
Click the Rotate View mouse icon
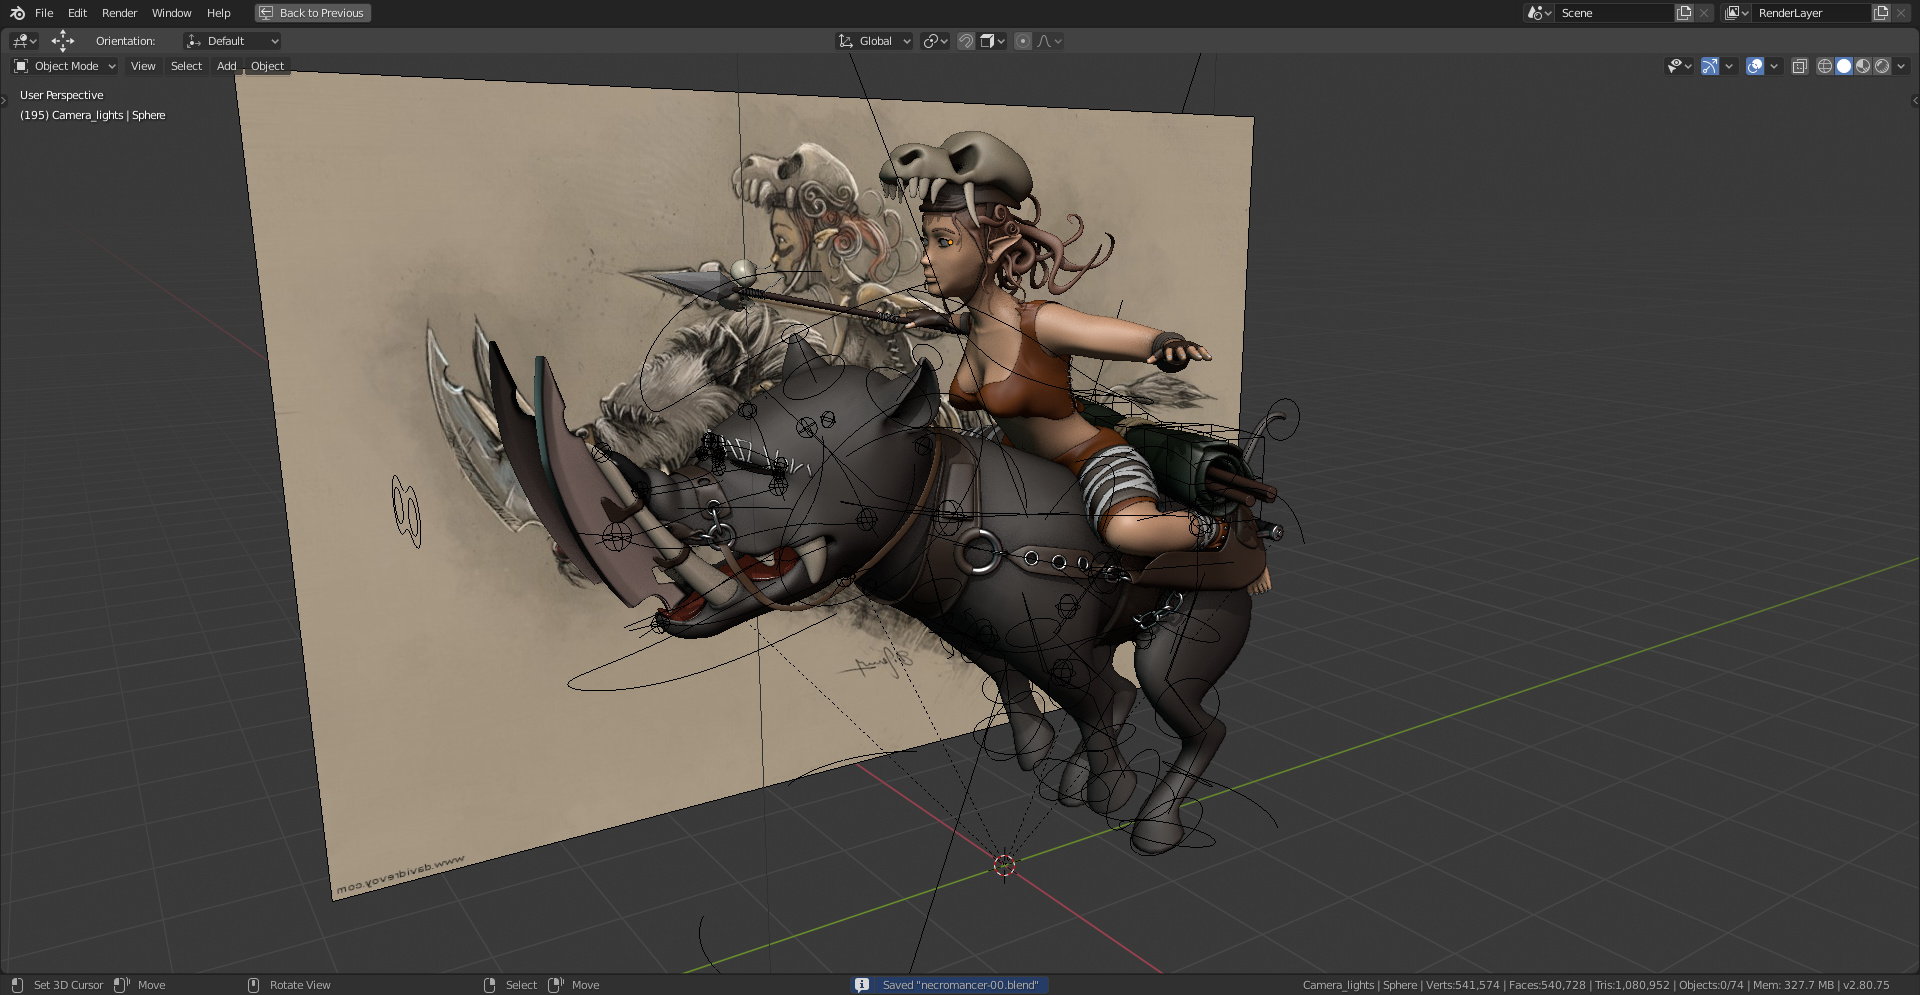pyautogui.click(x=253, y=985)
